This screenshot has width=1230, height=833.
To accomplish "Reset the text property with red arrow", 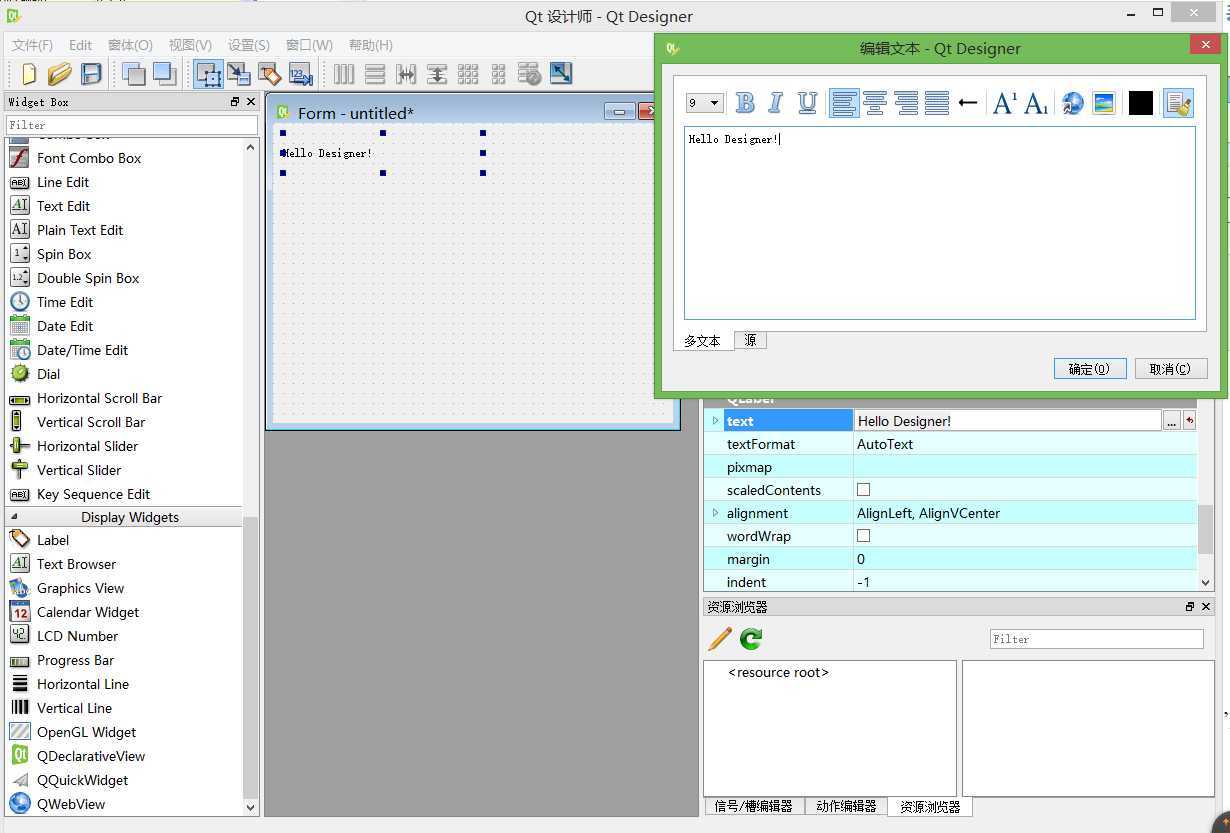I will (1189, 421).
